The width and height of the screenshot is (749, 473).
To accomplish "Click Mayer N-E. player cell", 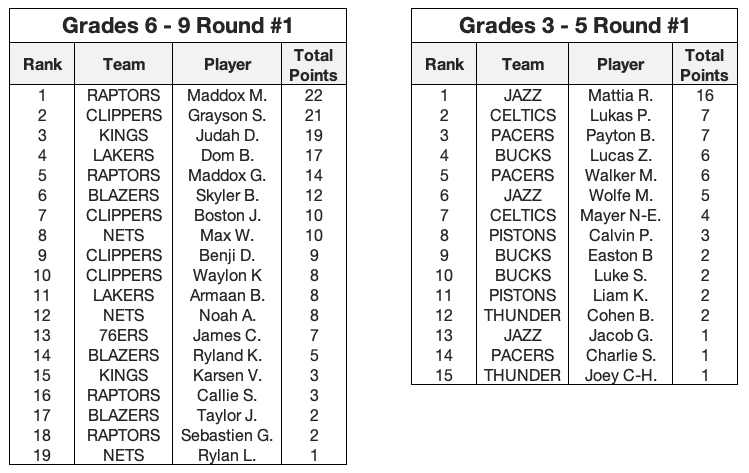I will click(621, 215).
